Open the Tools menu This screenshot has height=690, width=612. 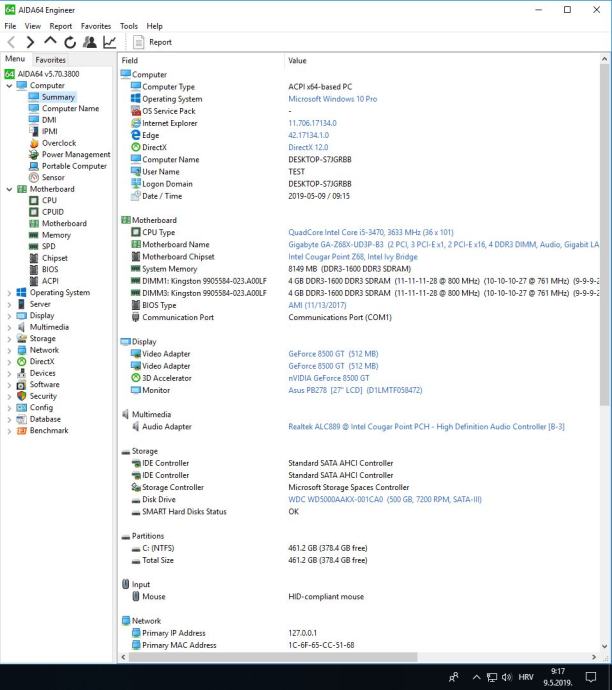point(128,26)
